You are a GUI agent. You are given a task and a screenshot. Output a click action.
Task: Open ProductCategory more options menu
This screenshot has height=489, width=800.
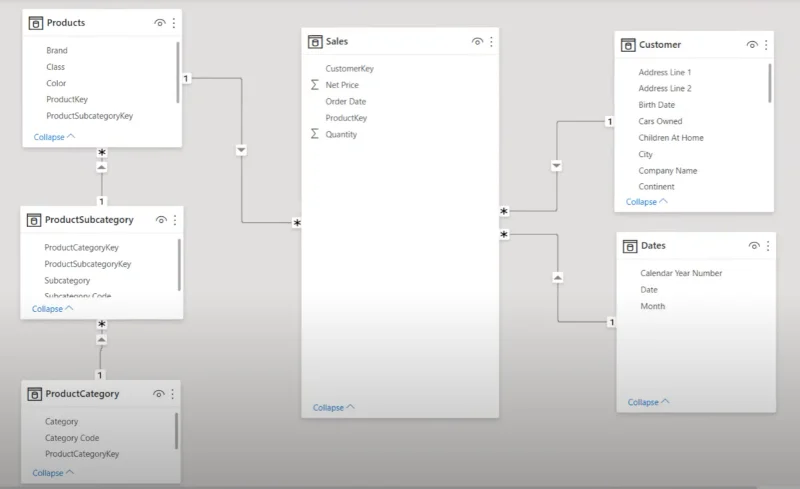click(x=172, y=394)
